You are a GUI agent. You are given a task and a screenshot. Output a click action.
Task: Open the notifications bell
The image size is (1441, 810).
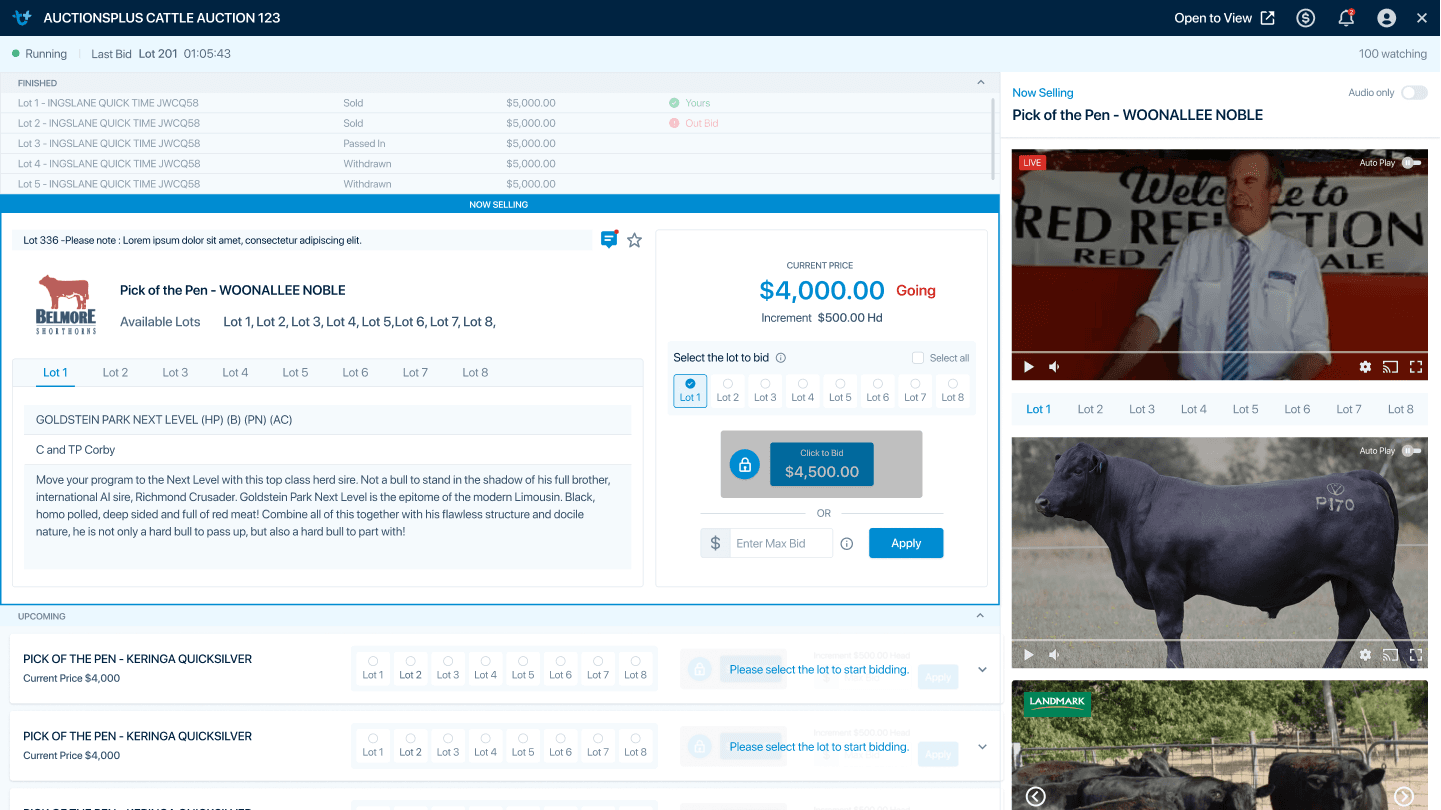(1346, 18)
